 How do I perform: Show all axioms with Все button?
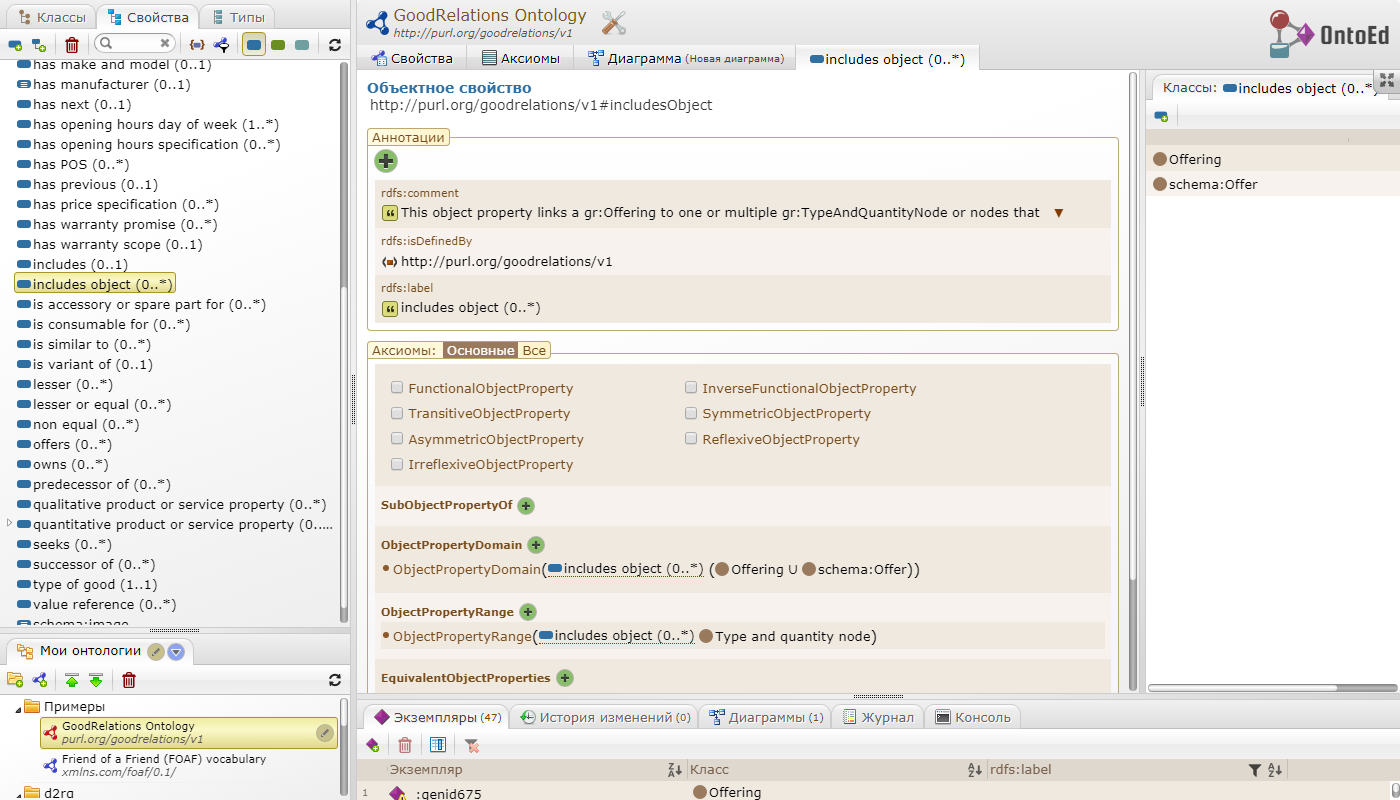[x=534, y=350]
